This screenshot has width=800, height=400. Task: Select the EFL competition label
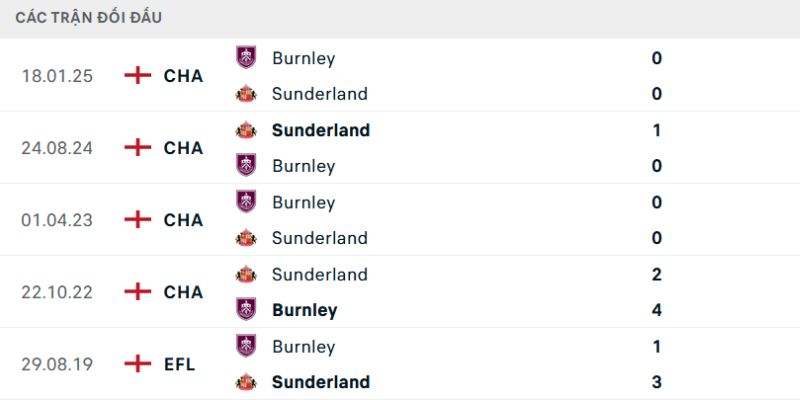180,364
